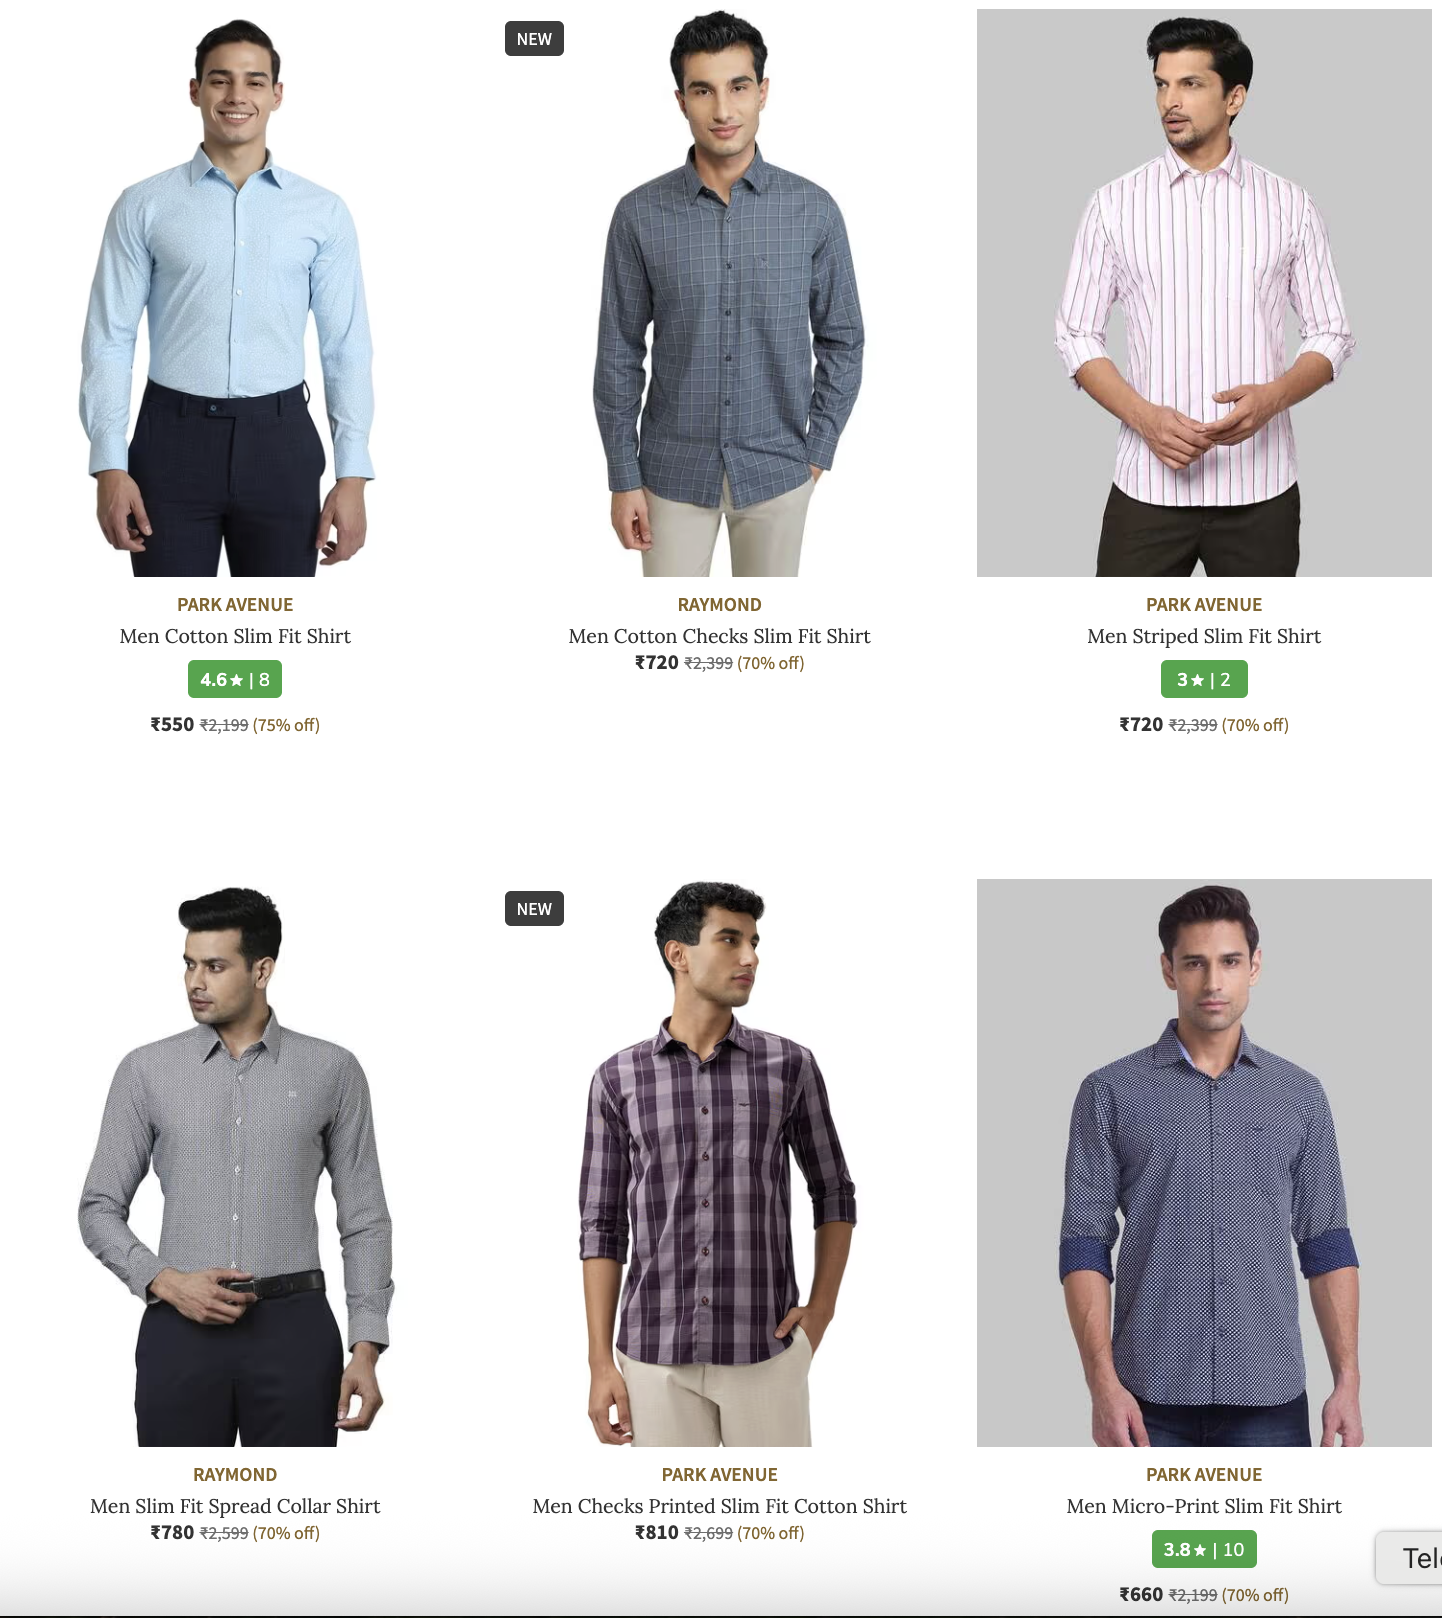Click Men Micro-Print Slim Fit Shirt title
1442x1618 pixels.
(1204, 1506)
